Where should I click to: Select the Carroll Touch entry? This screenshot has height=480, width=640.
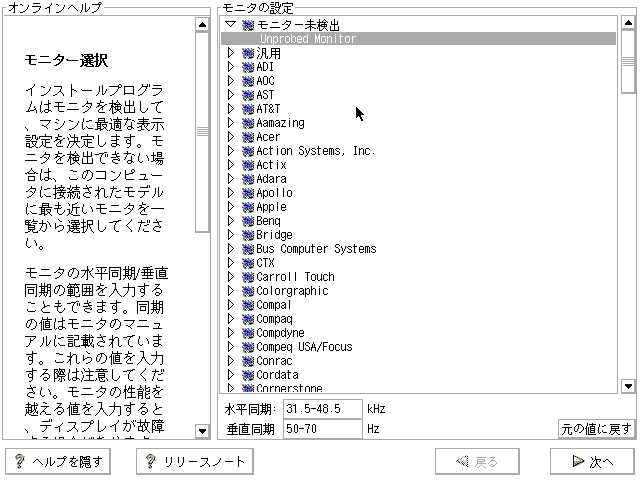pyautogui.click(x=296, y=277)
